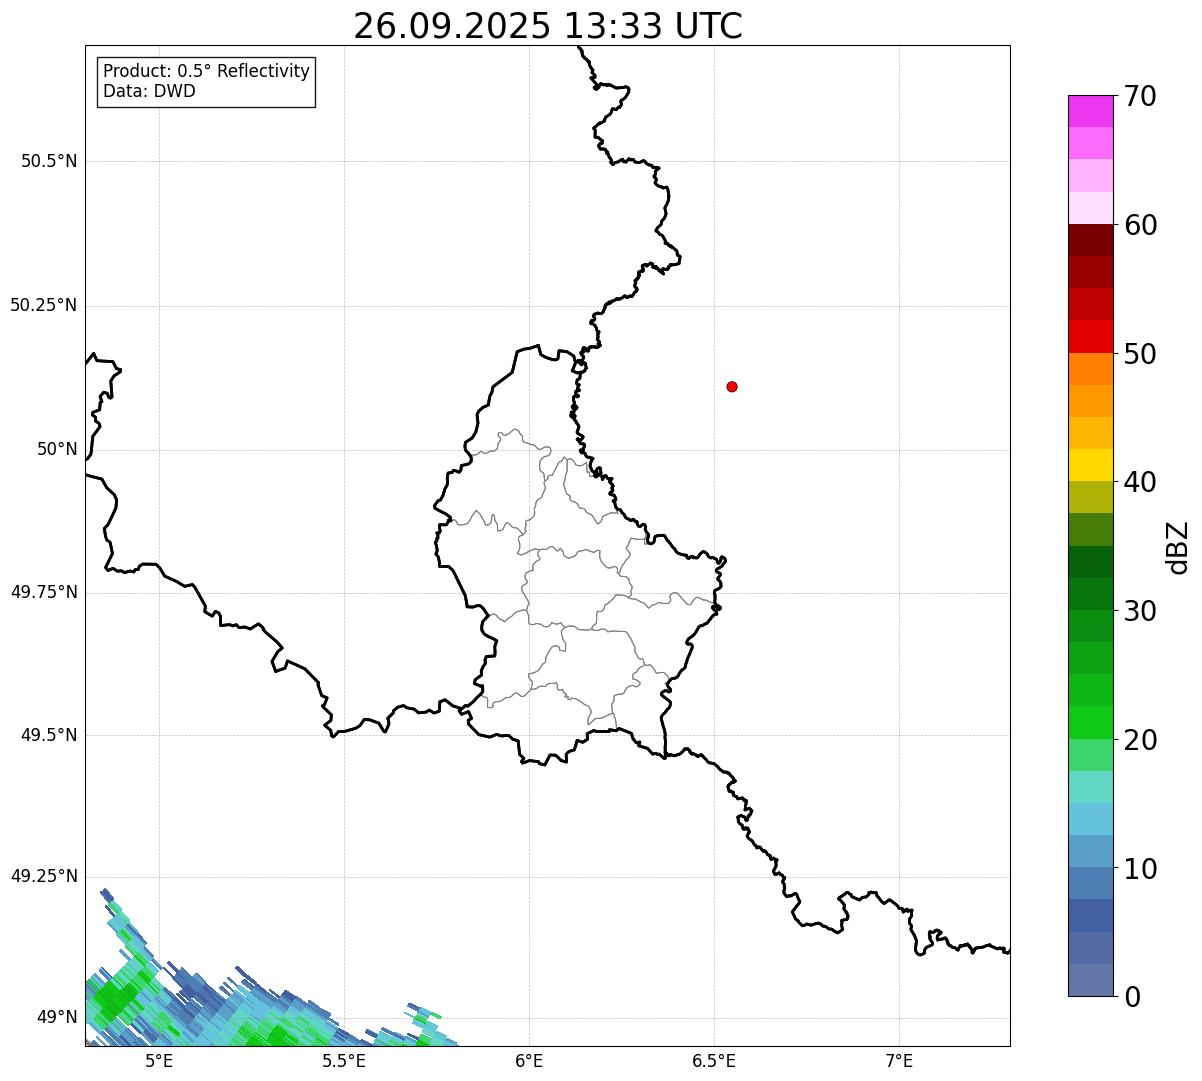Viewport: 1202px width, 1081px height.
Task: Click the orange colorbar segment below 50
Action: (x=1090, y=369)
